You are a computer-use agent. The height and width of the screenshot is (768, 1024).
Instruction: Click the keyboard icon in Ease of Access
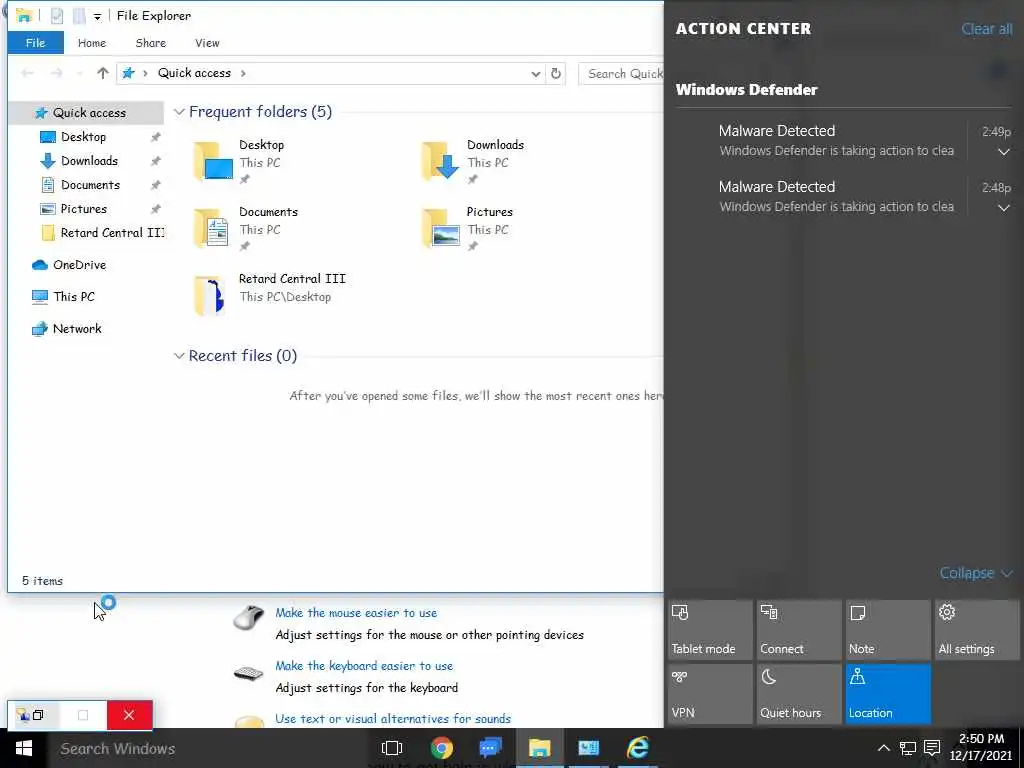[x=249, y=673]
